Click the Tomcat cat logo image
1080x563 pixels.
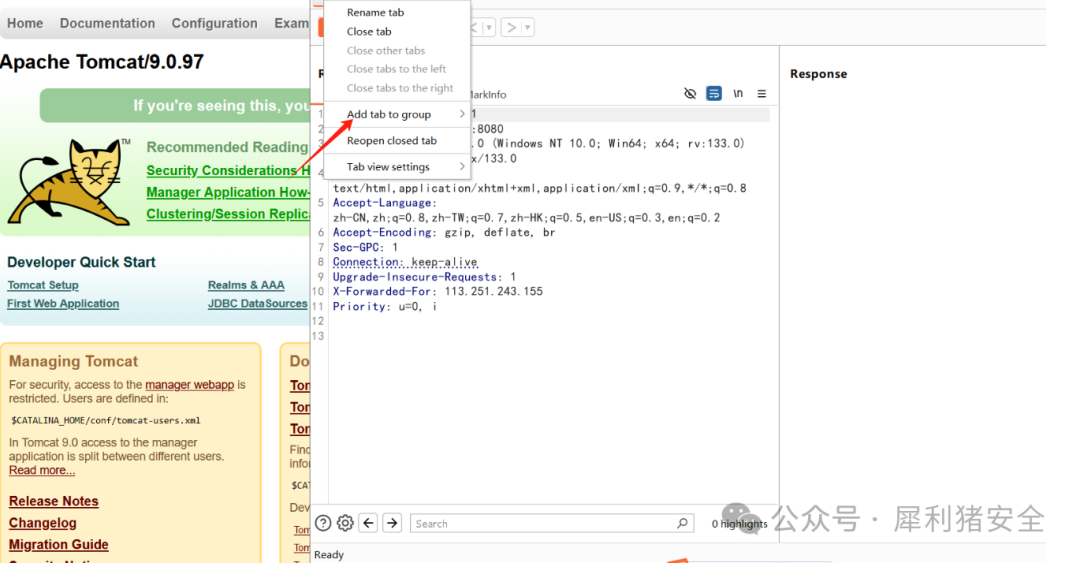(x=69, y=182)
